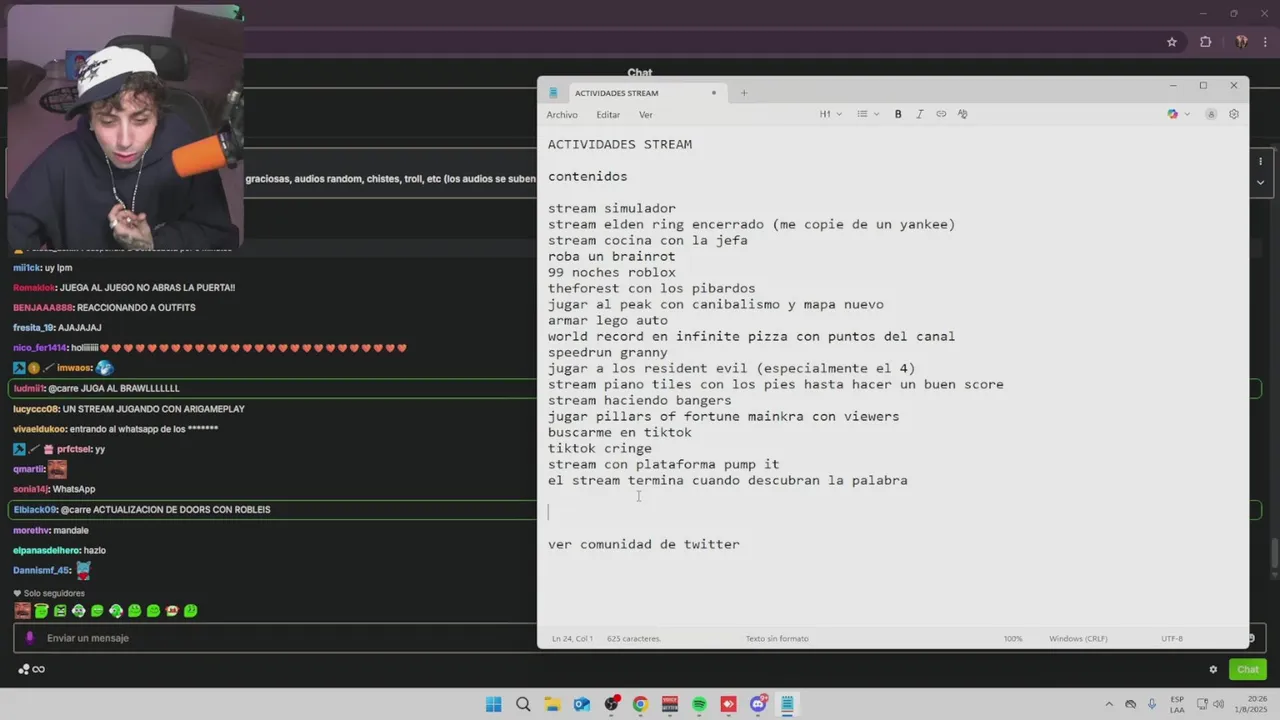Open the Copilot menu in Notepad
The height and width of the screenshot is (720, 1280).
coord(1179,114)
